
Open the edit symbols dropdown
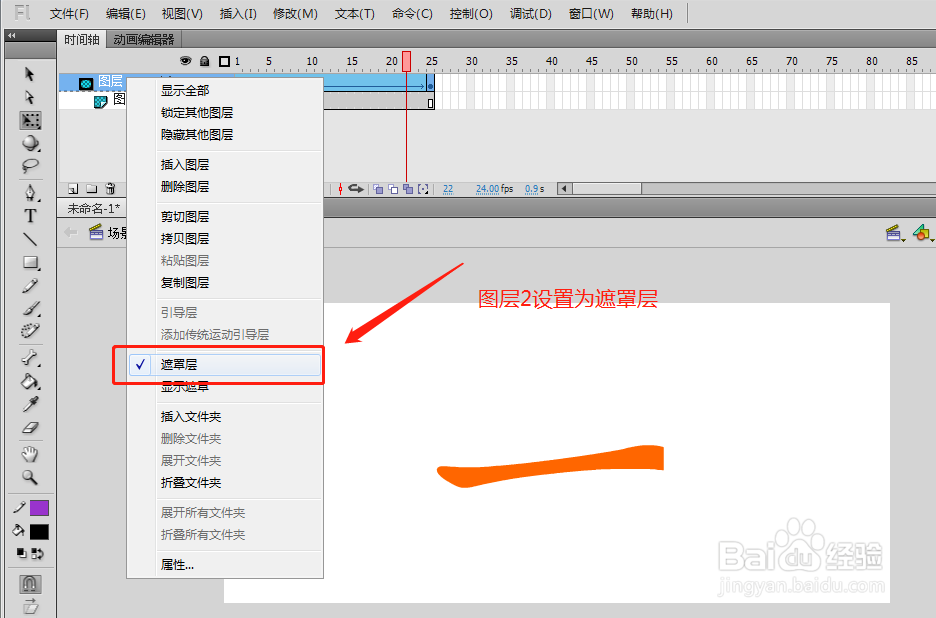922,233
